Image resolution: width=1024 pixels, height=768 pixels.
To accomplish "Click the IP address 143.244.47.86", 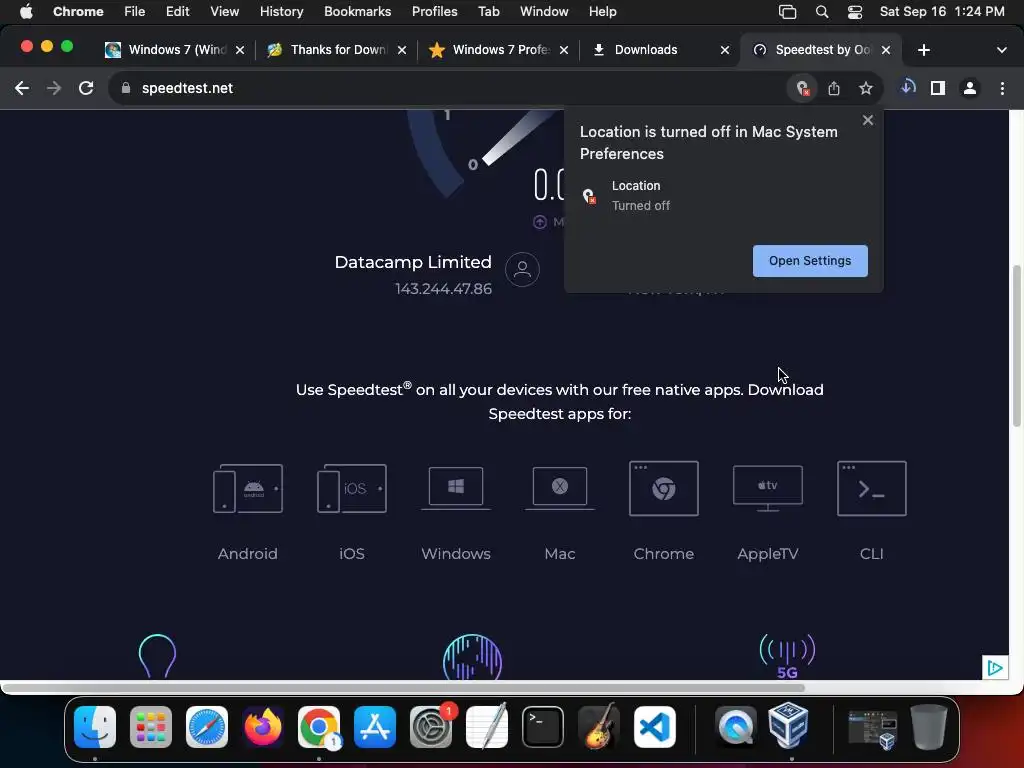I will 443,289.
